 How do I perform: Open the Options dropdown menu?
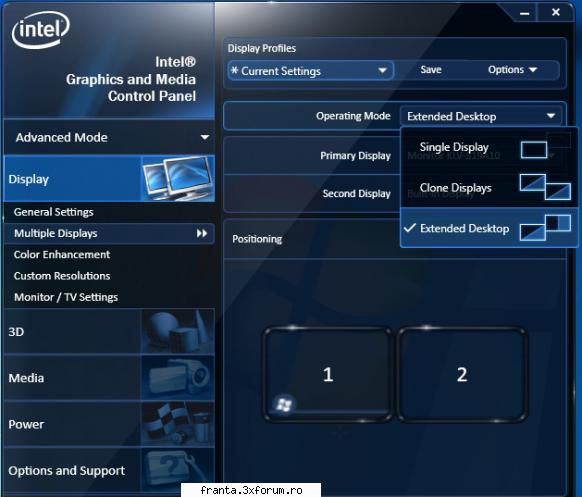513,70
